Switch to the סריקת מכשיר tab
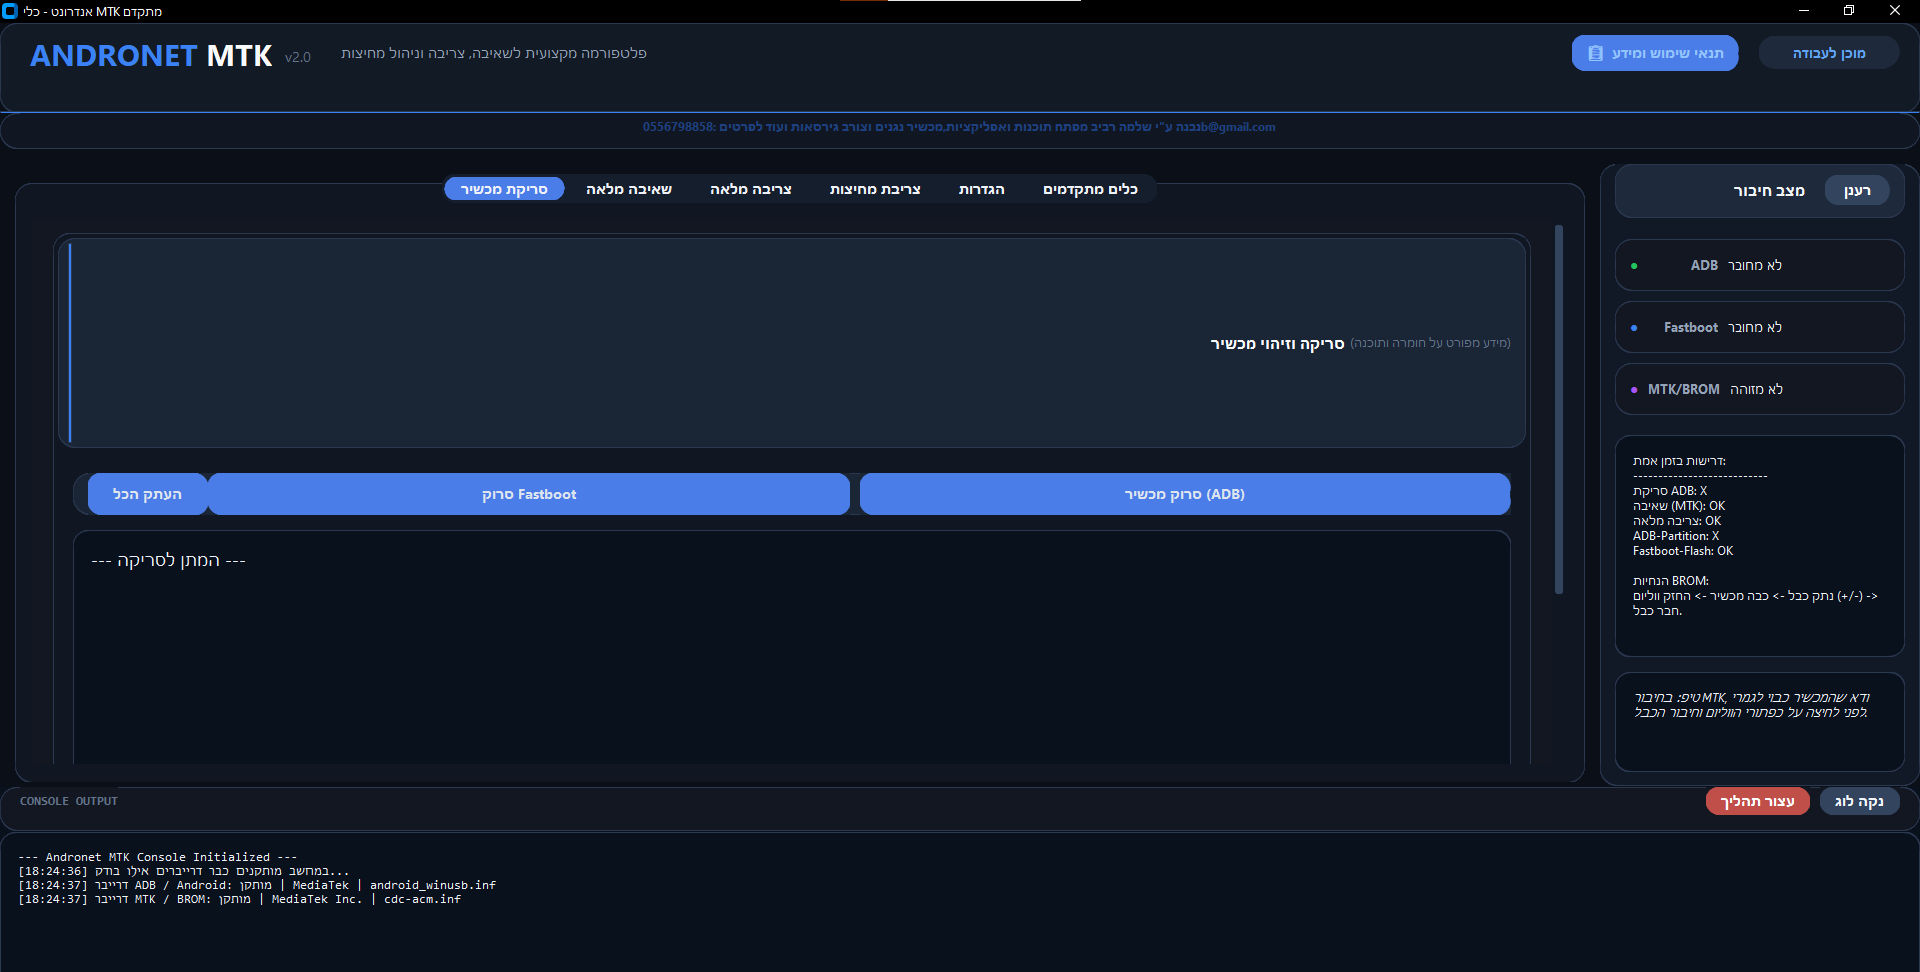This screenshot has height=972, width=1920. 504,189
